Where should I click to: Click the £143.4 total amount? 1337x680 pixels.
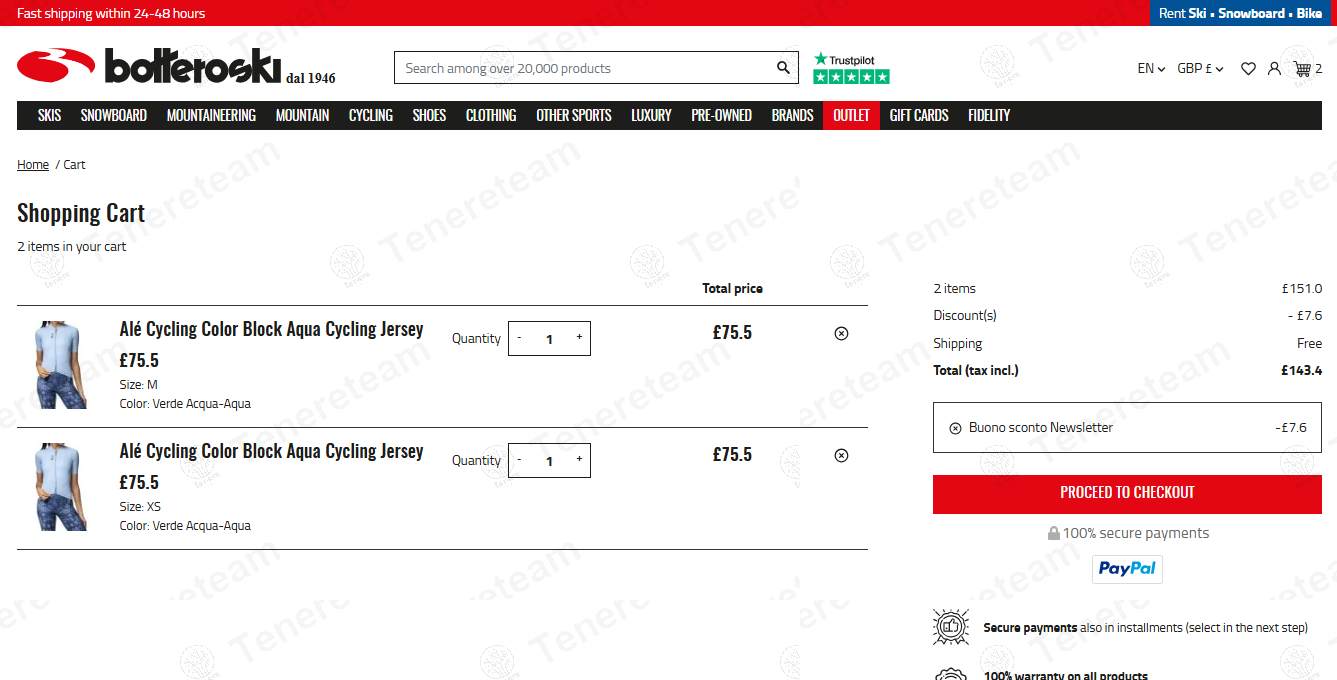point(1301,370)
